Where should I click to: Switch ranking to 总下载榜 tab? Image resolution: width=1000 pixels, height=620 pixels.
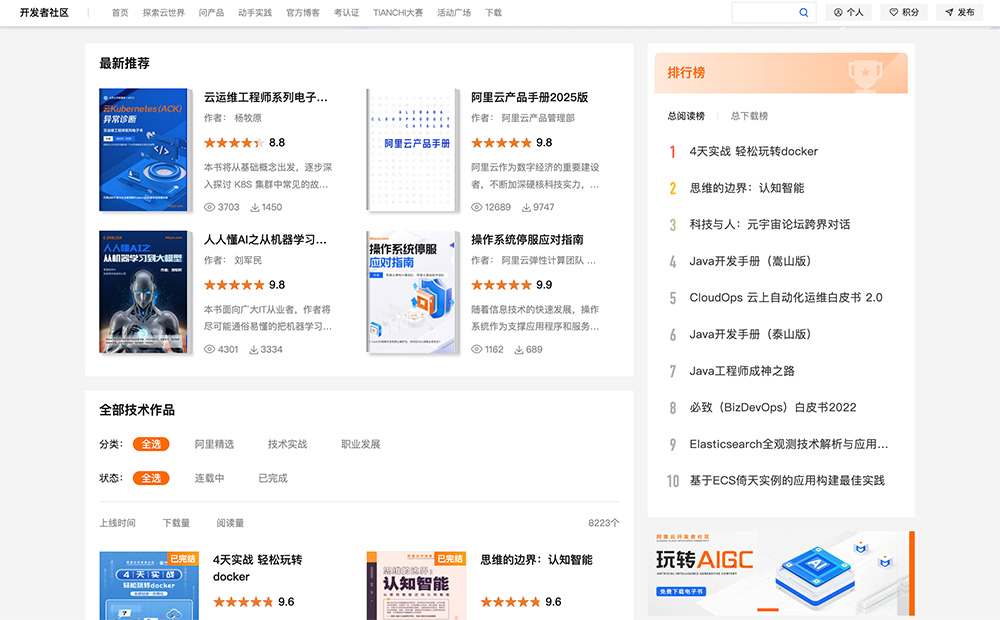[x=749, y=116]
